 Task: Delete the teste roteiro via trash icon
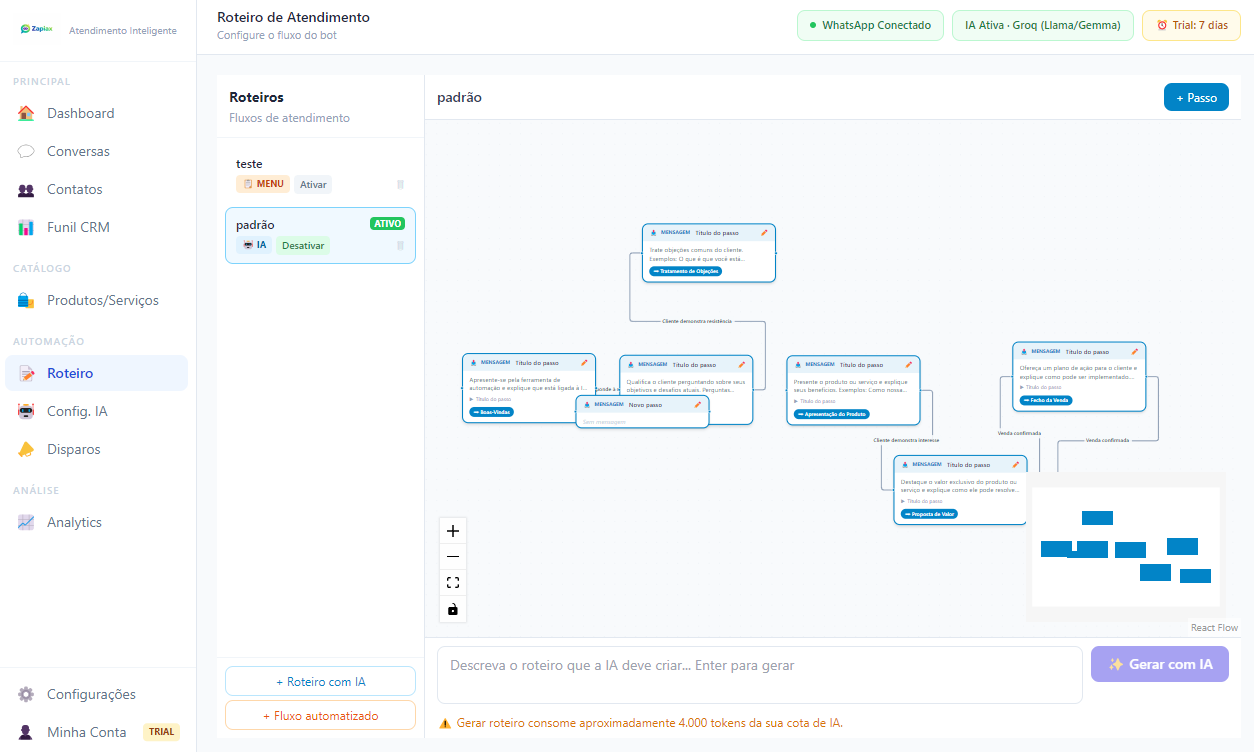pyautogui.click(x=400, y=185)
